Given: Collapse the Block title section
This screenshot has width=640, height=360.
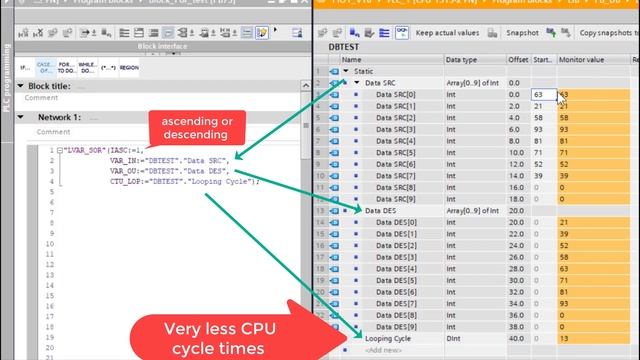Looking at the screenshot, I should [x=20, y=86].
